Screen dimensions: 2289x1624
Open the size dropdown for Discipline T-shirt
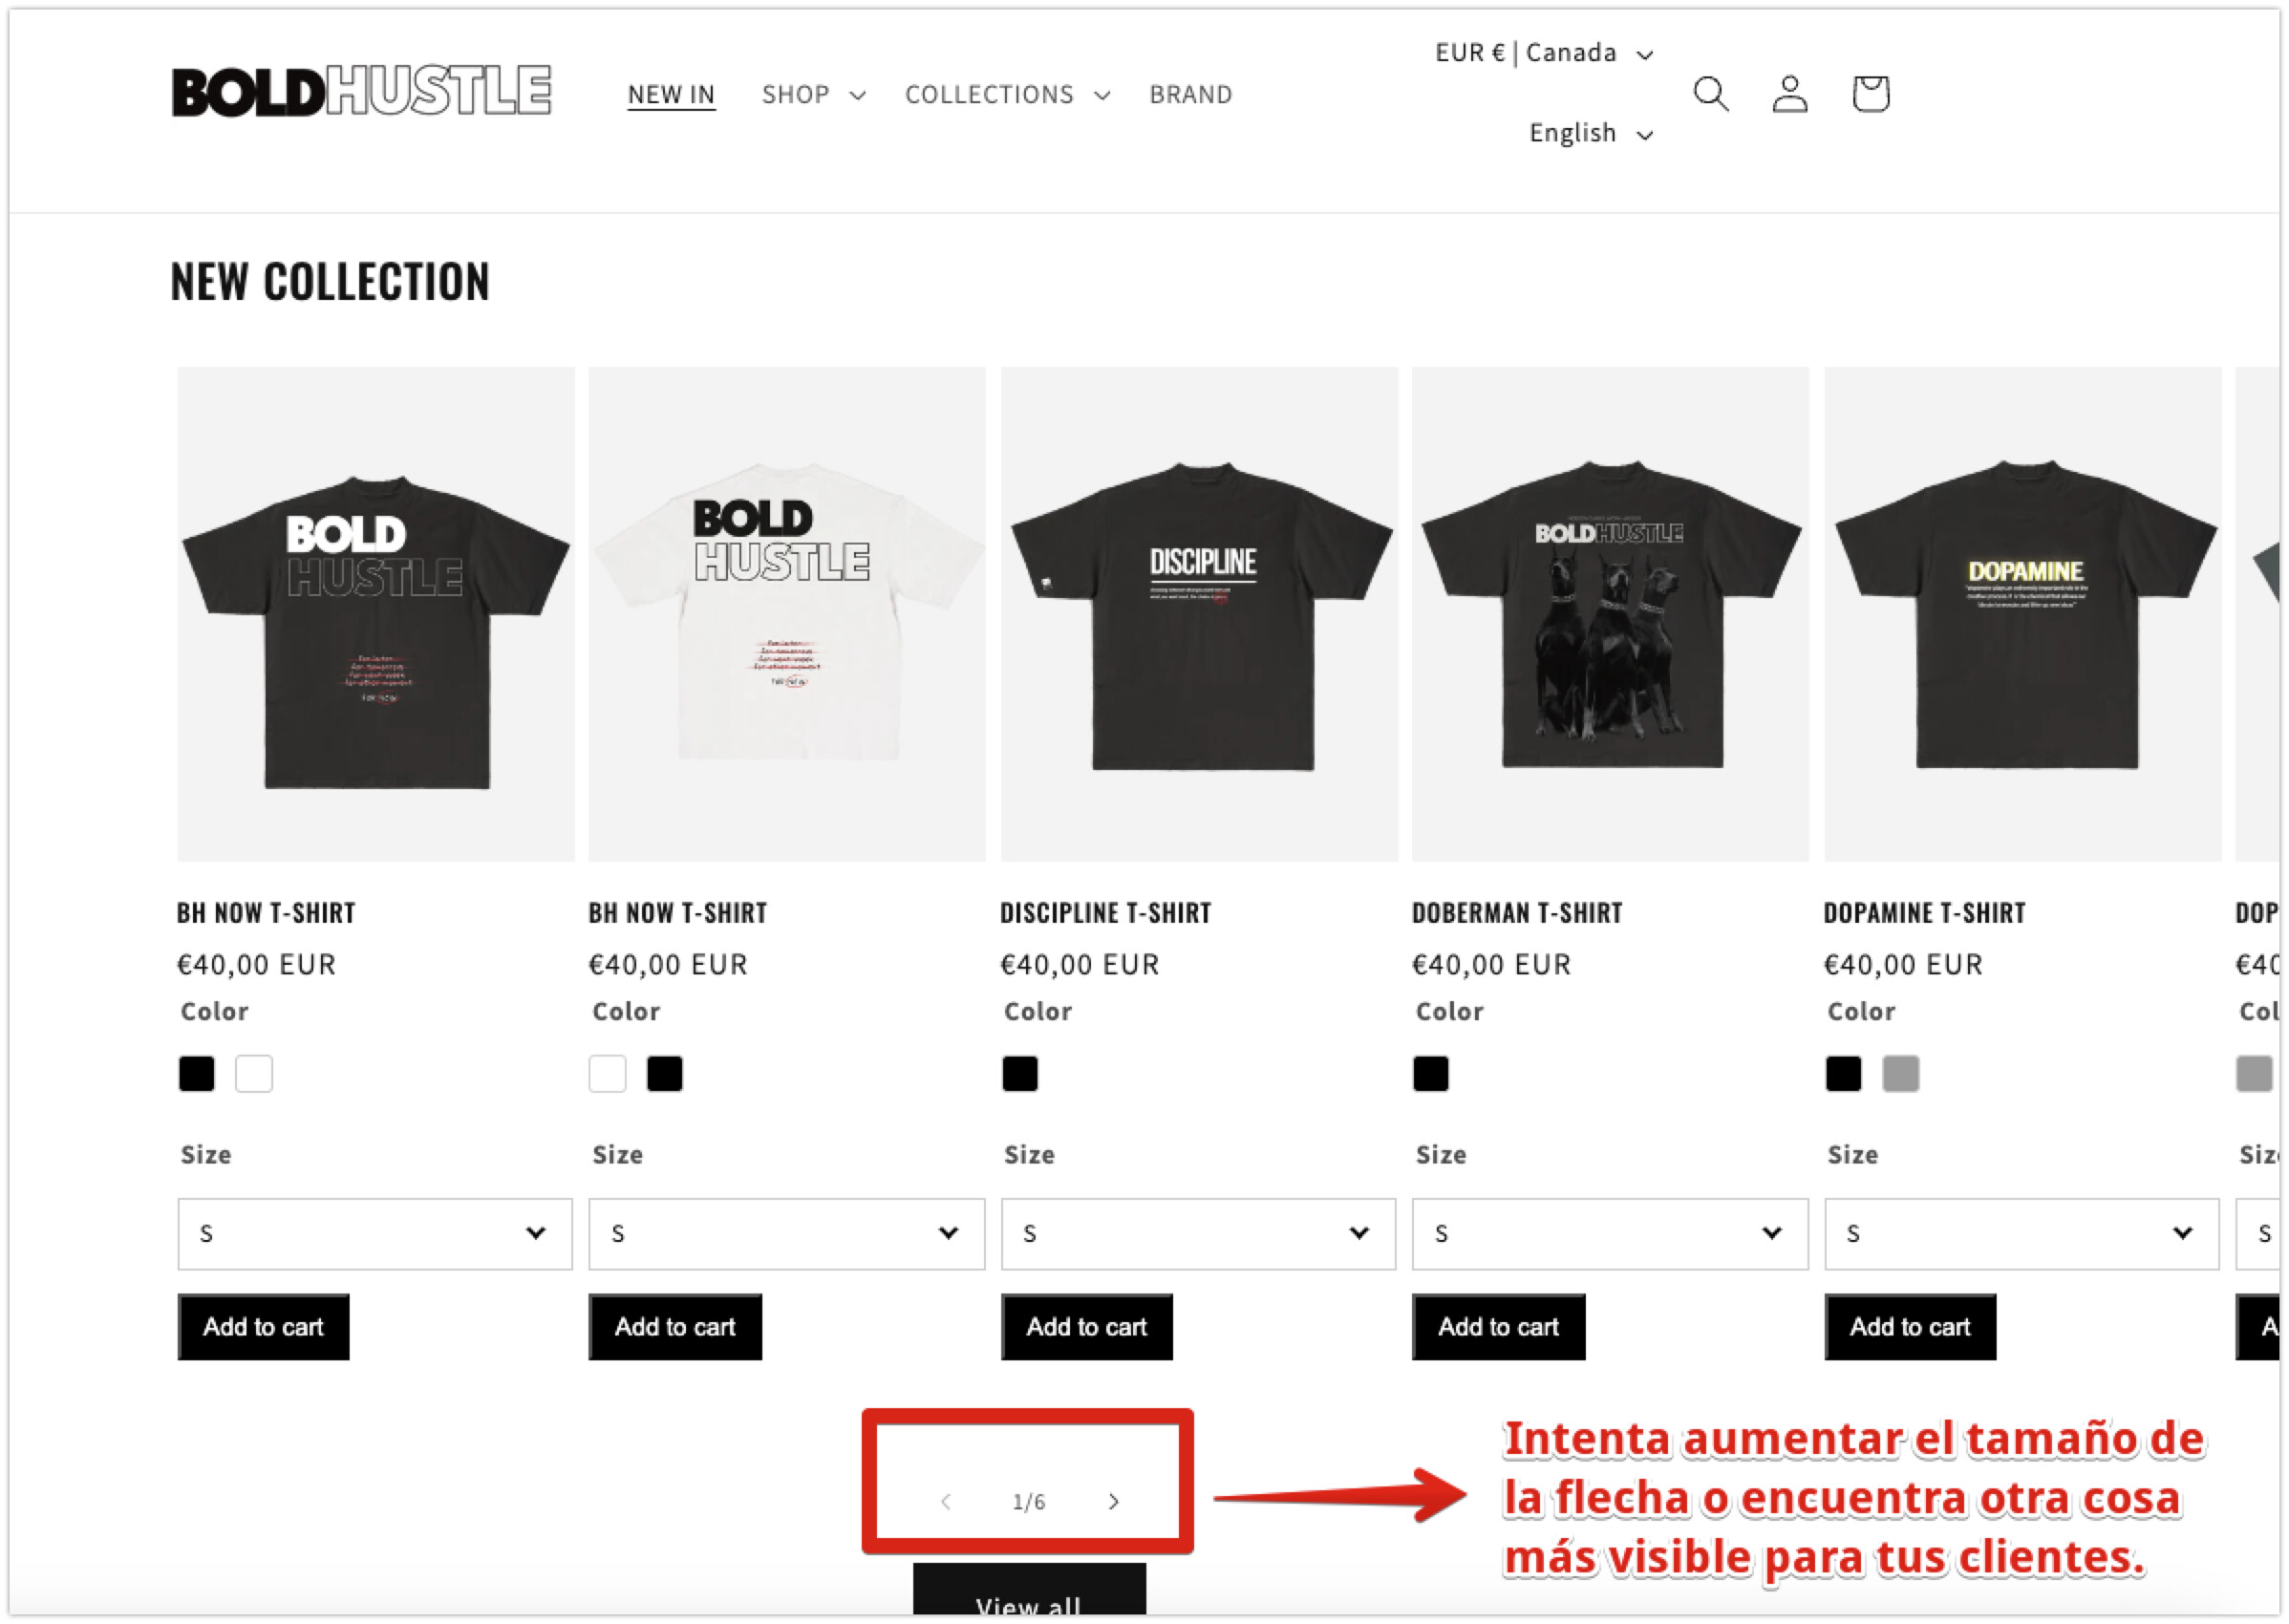coord(1198,1234)
